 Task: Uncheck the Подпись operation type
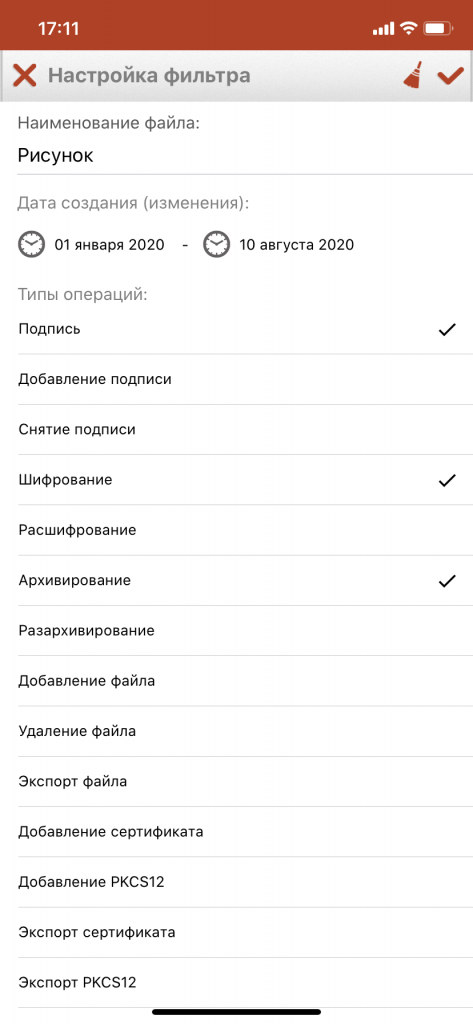(236, 329)
